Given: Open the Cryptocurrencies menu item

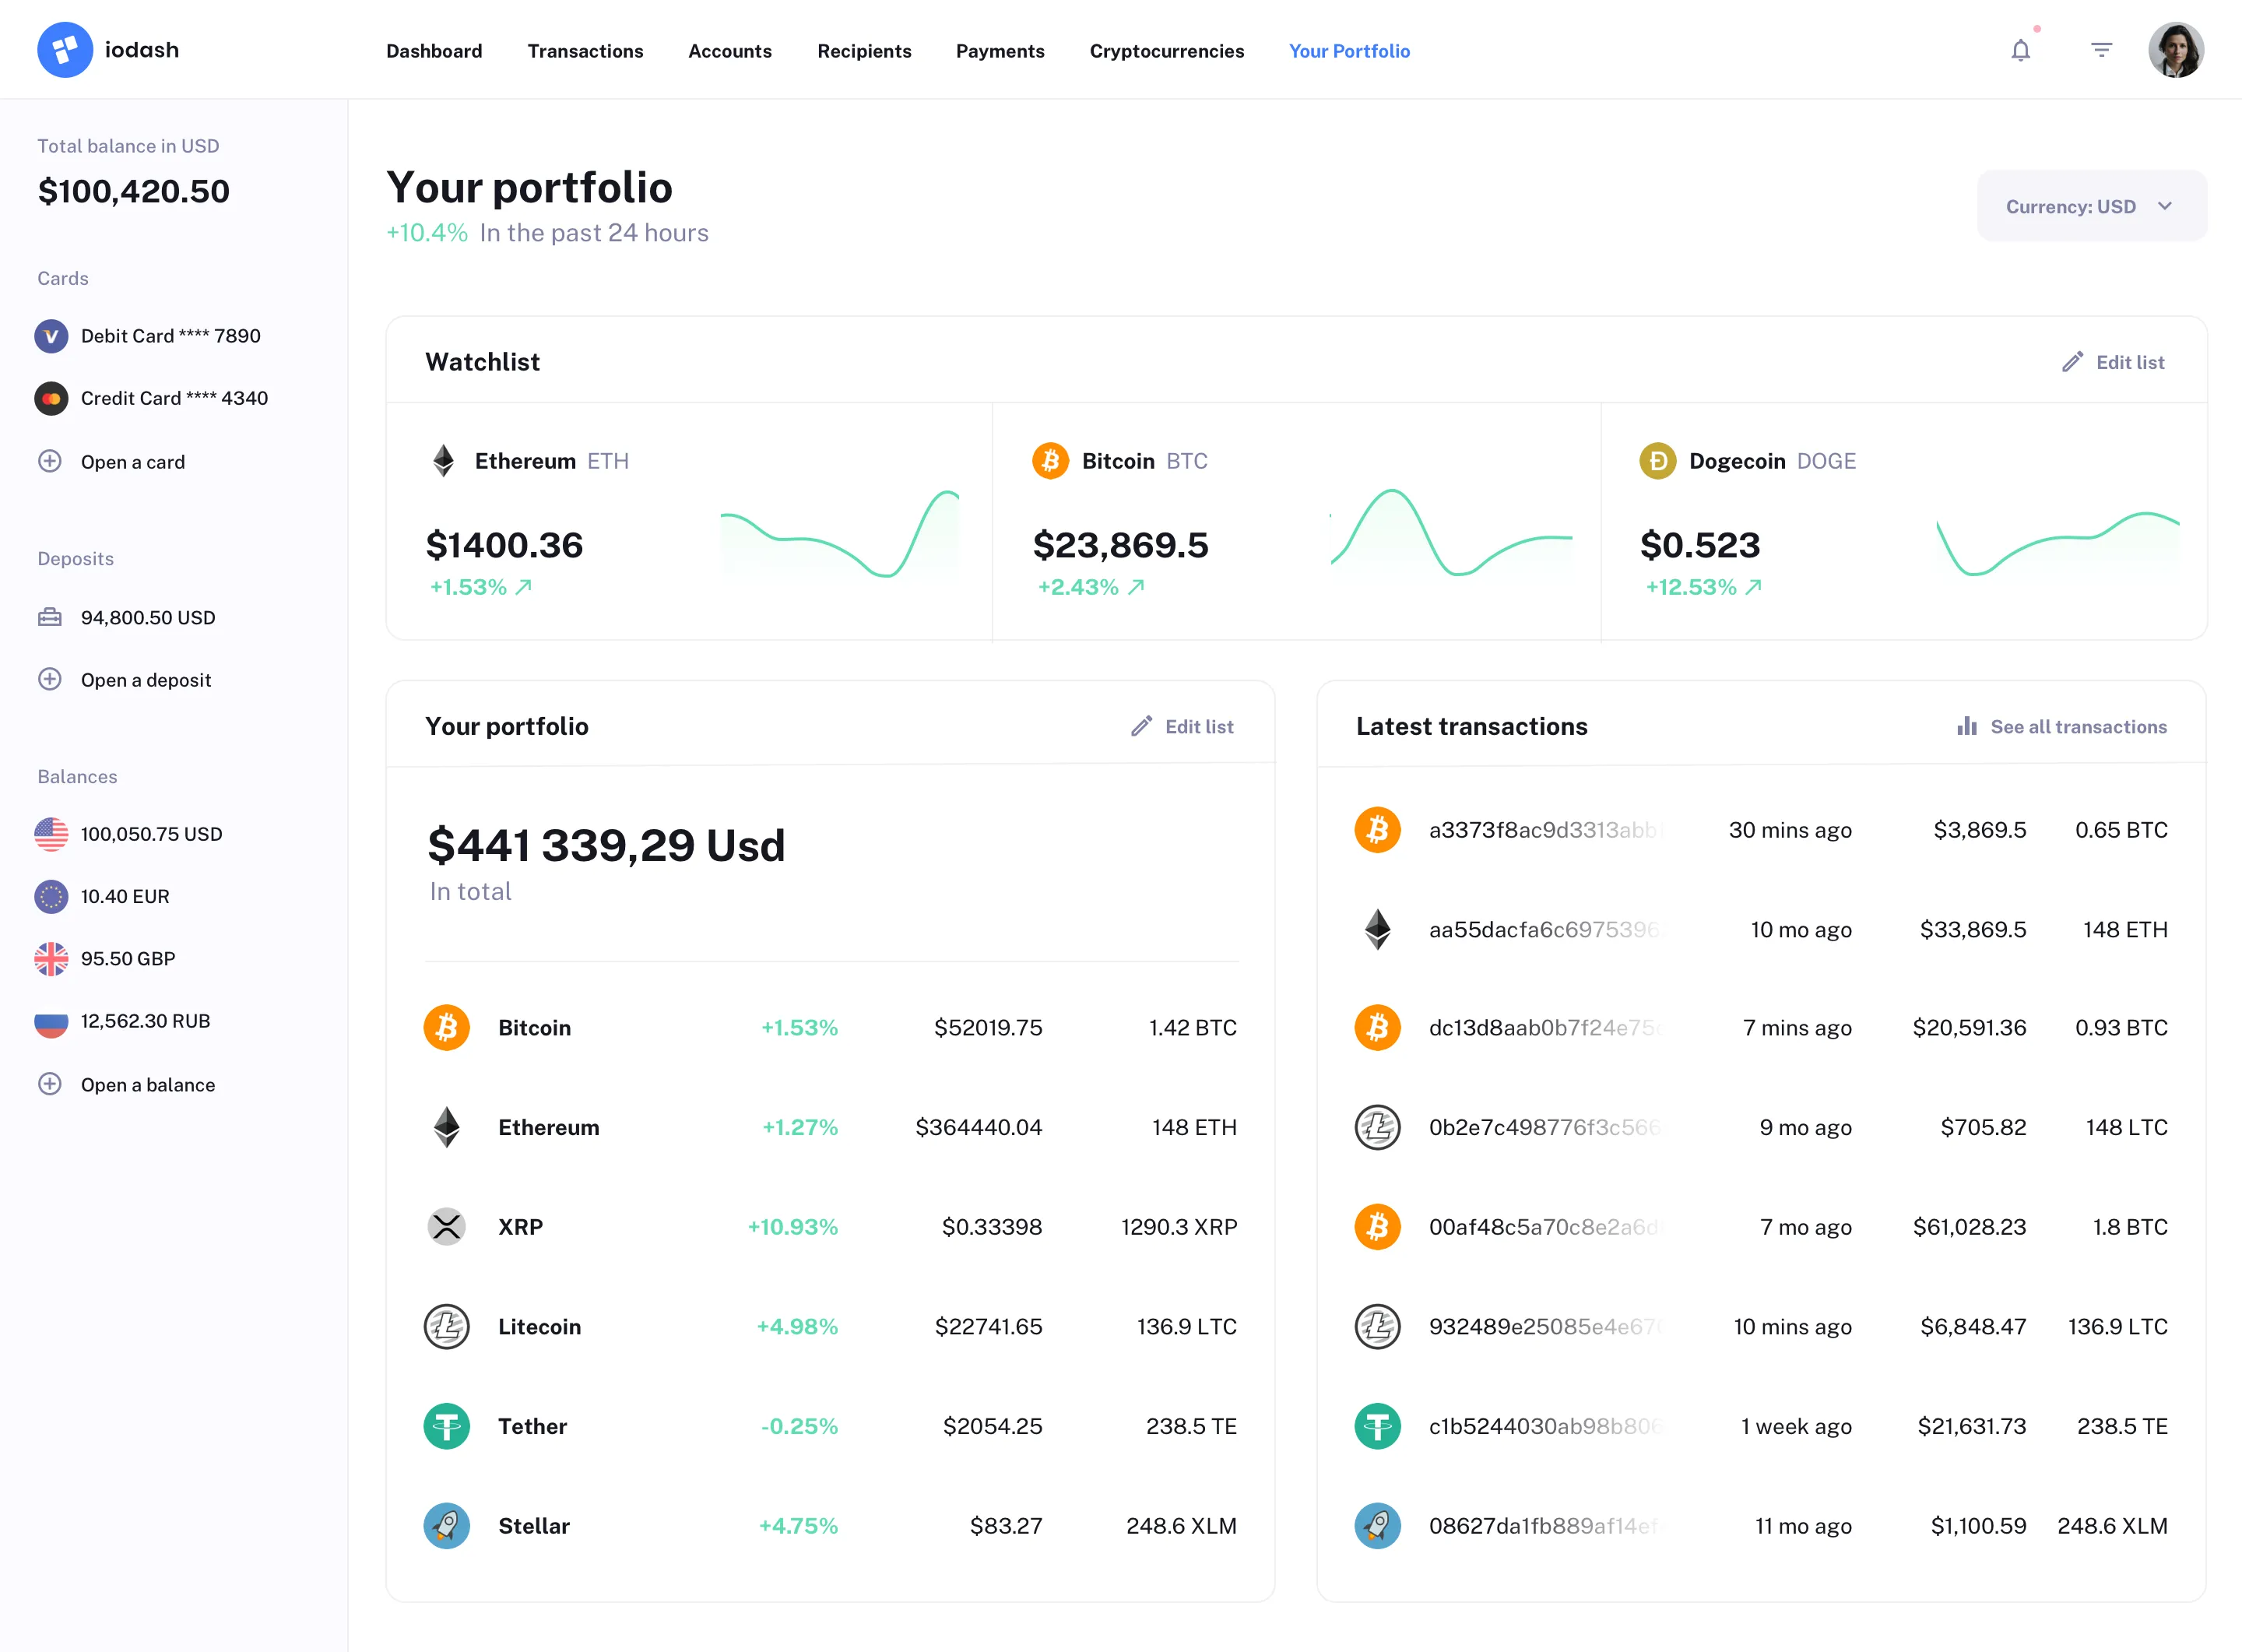Looking at the screenshot, I should coord(1167,51).
